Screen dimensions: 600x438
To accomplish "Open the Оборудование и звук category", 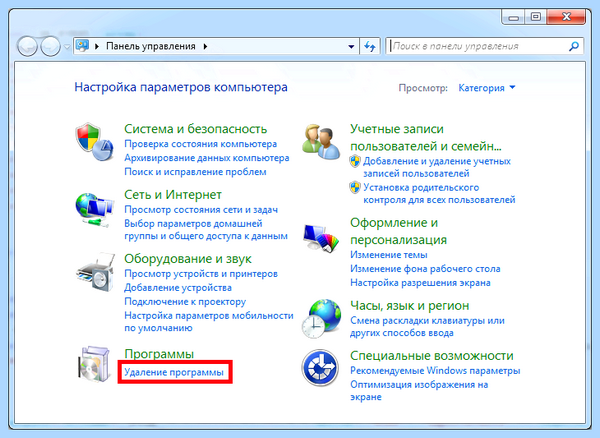I will [x=188, y=259].
